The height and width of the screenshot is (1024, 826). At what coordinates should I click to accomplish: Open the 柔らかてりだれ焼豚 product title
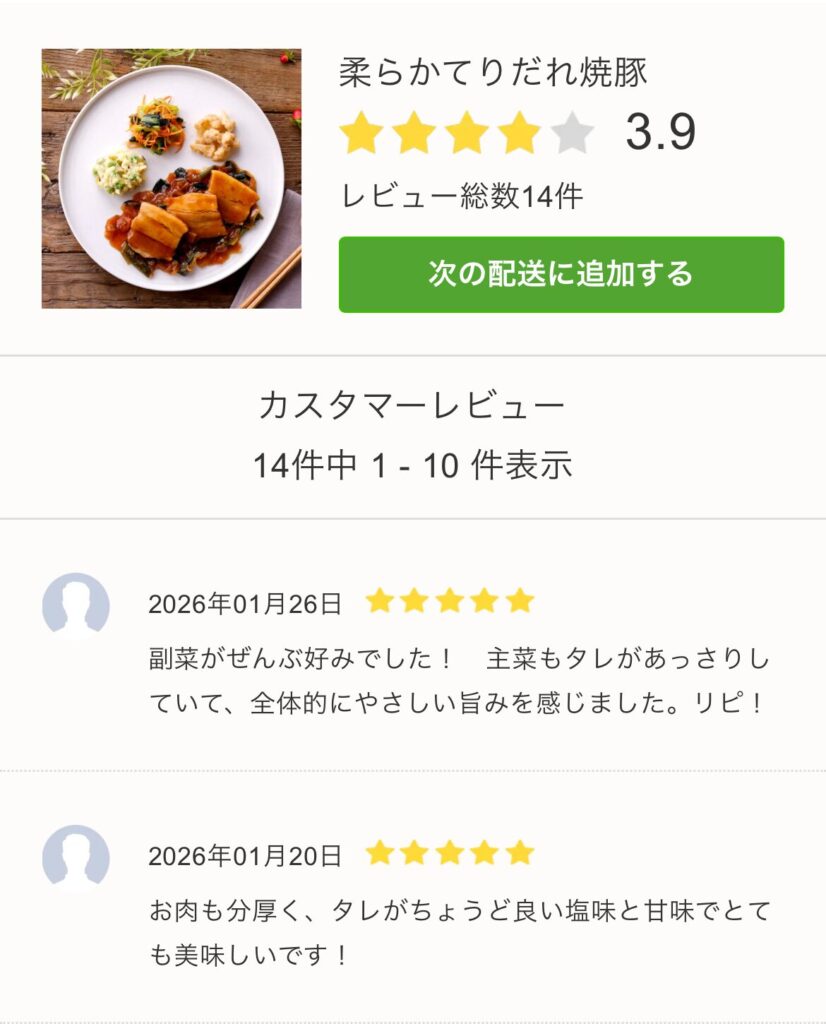[493, 72]
